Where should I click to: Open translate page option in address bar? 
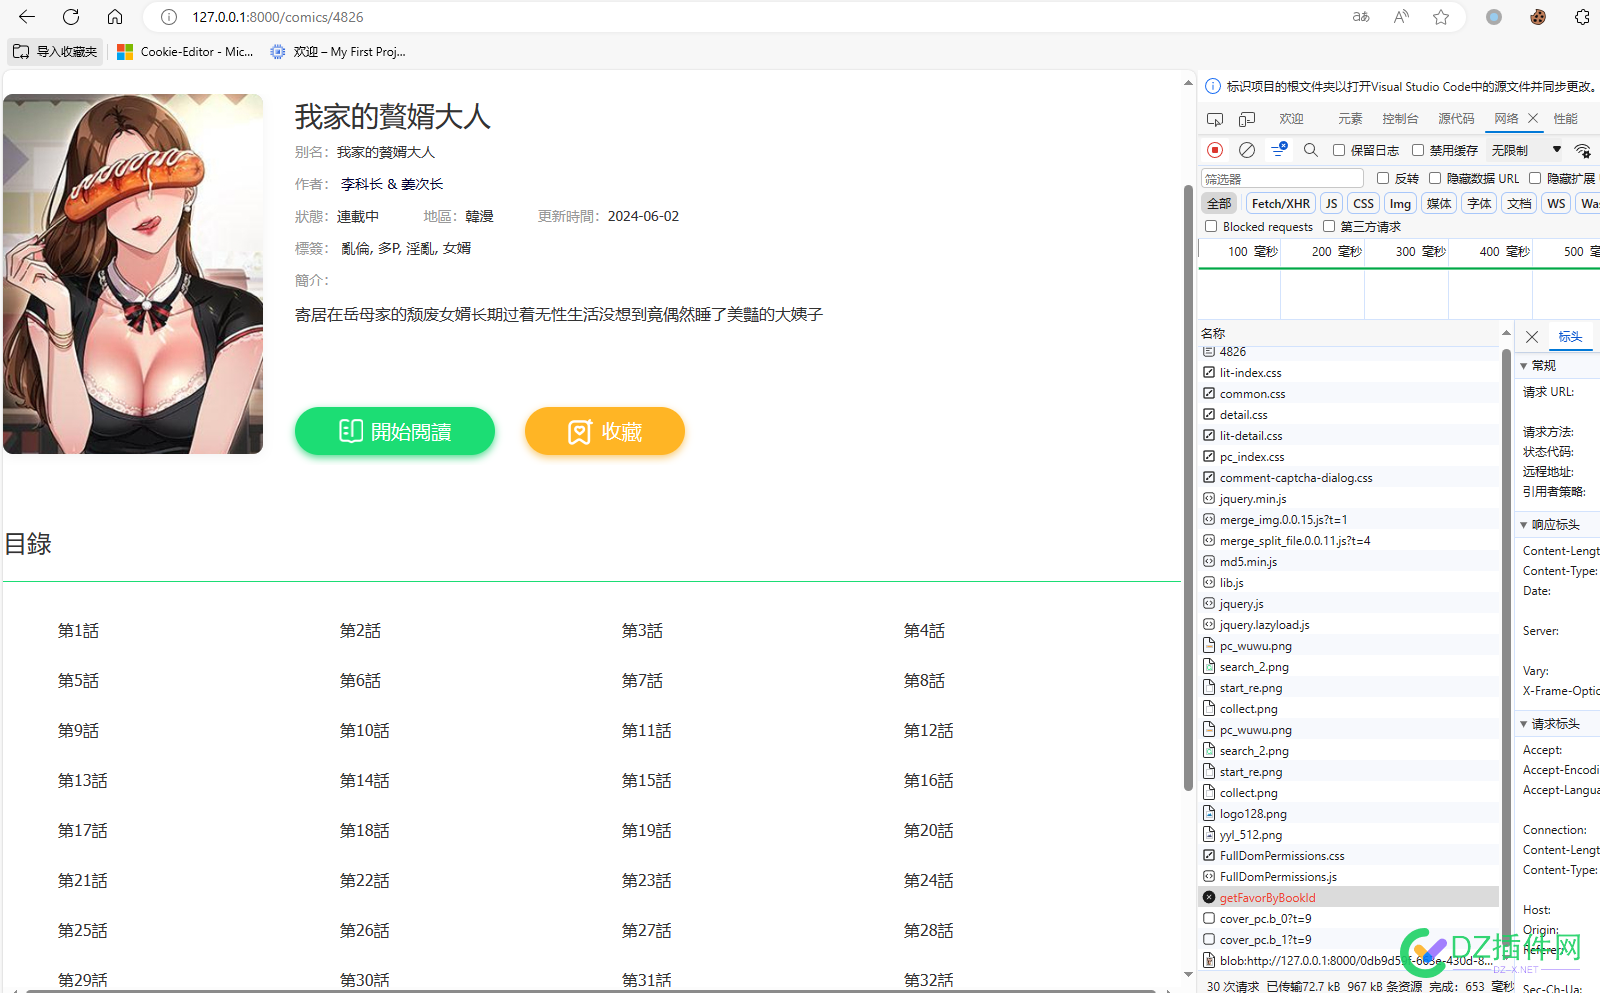coord(1361,17)
